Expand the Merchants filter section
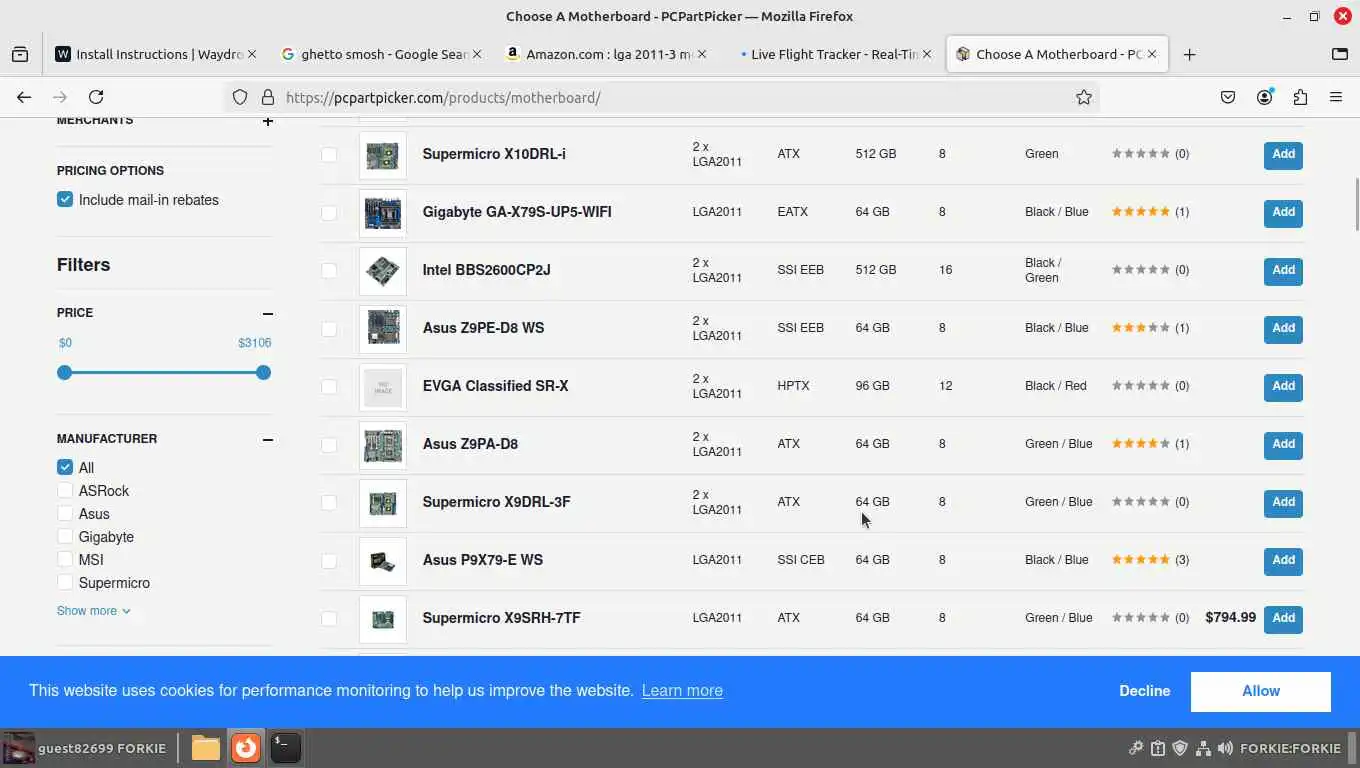 pyautogui.click(x=267, y=121)
